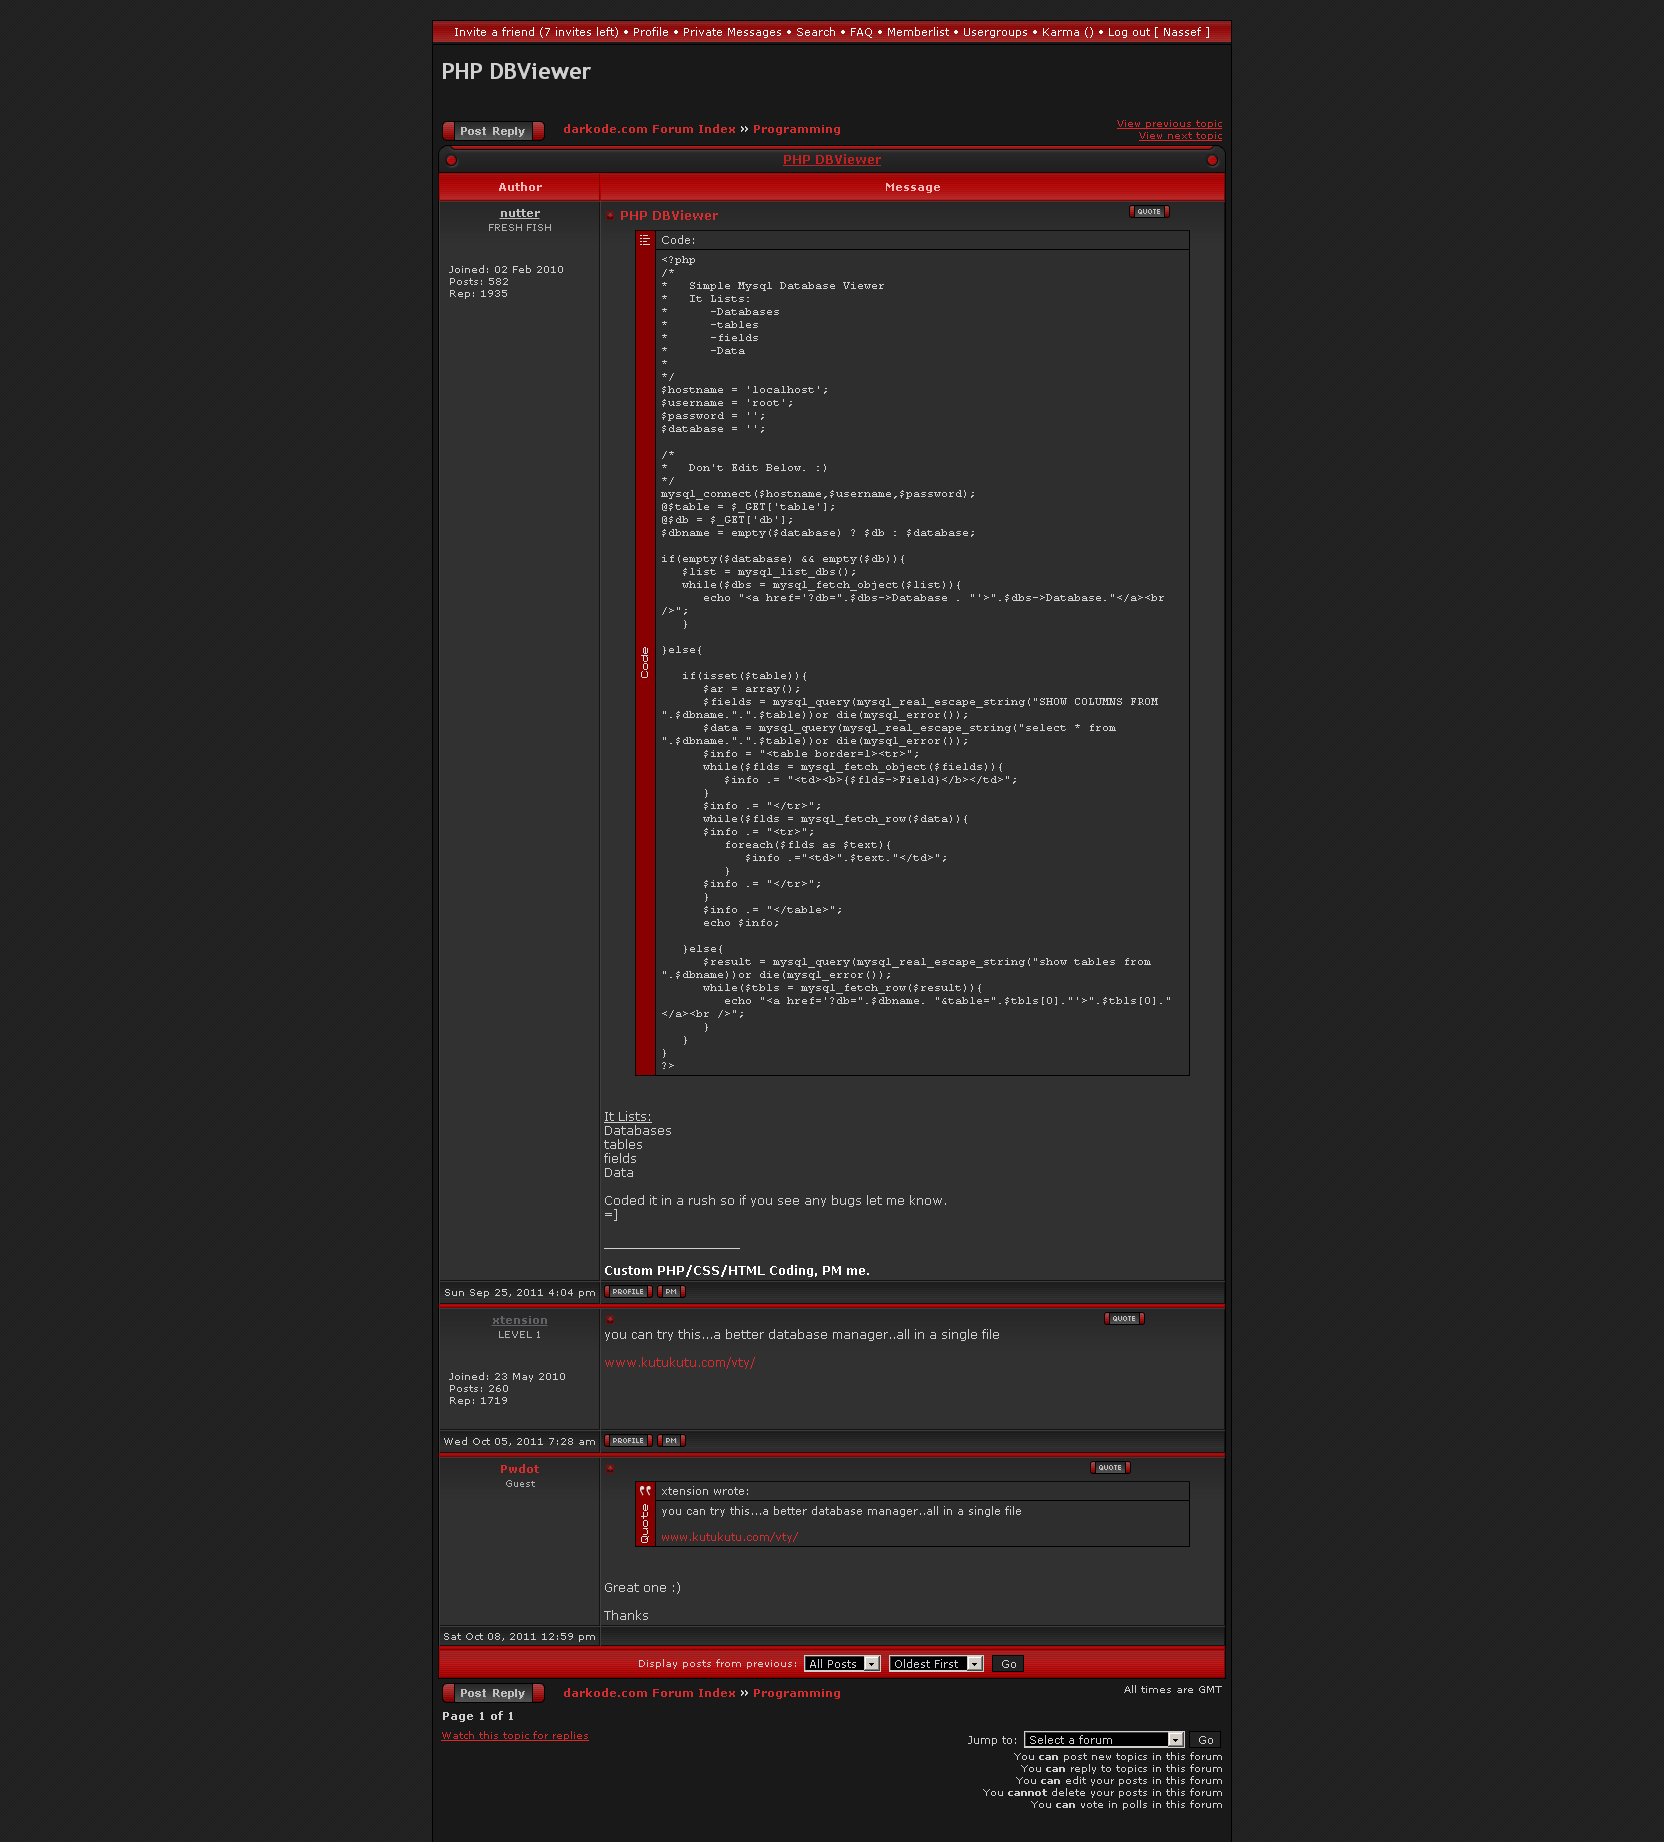Screen dimensions: 1664x1842
Task: Open Private Messages in top navigation
Action: click(732, 32)
